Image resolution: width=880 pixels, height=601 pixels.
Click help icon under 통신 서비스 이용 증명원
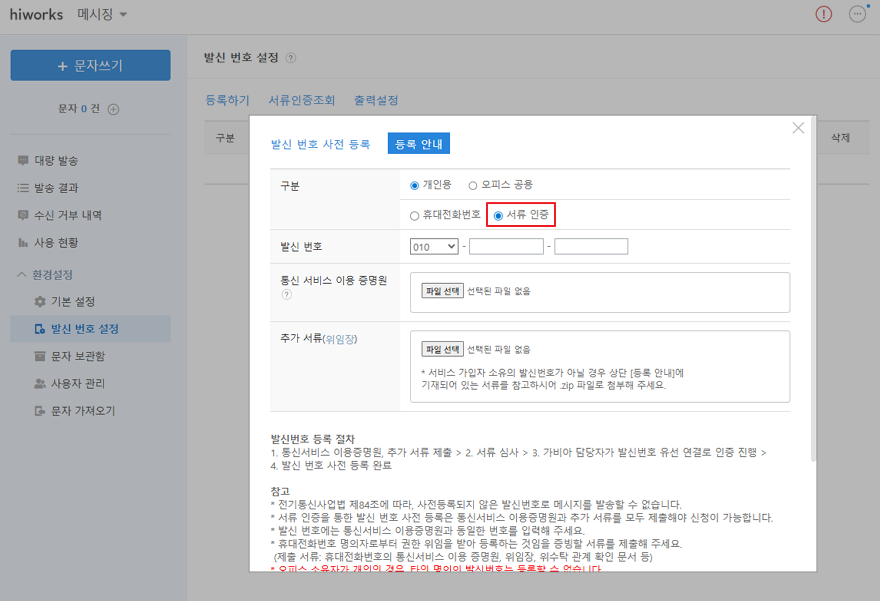tap(286, 295)
